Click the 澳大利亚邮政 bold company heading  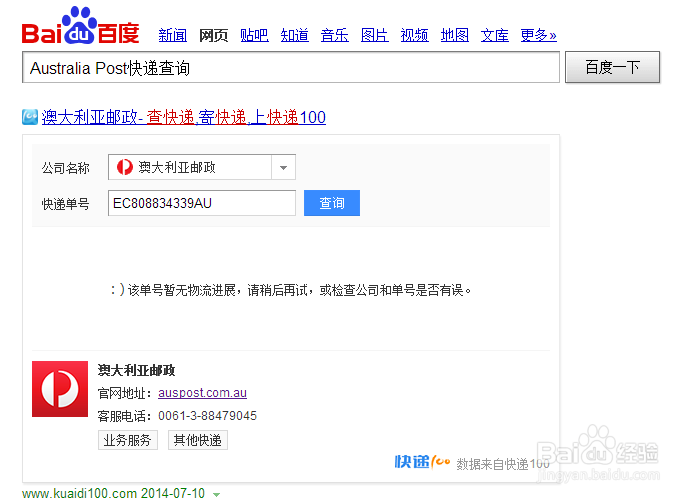pos(137,370)
